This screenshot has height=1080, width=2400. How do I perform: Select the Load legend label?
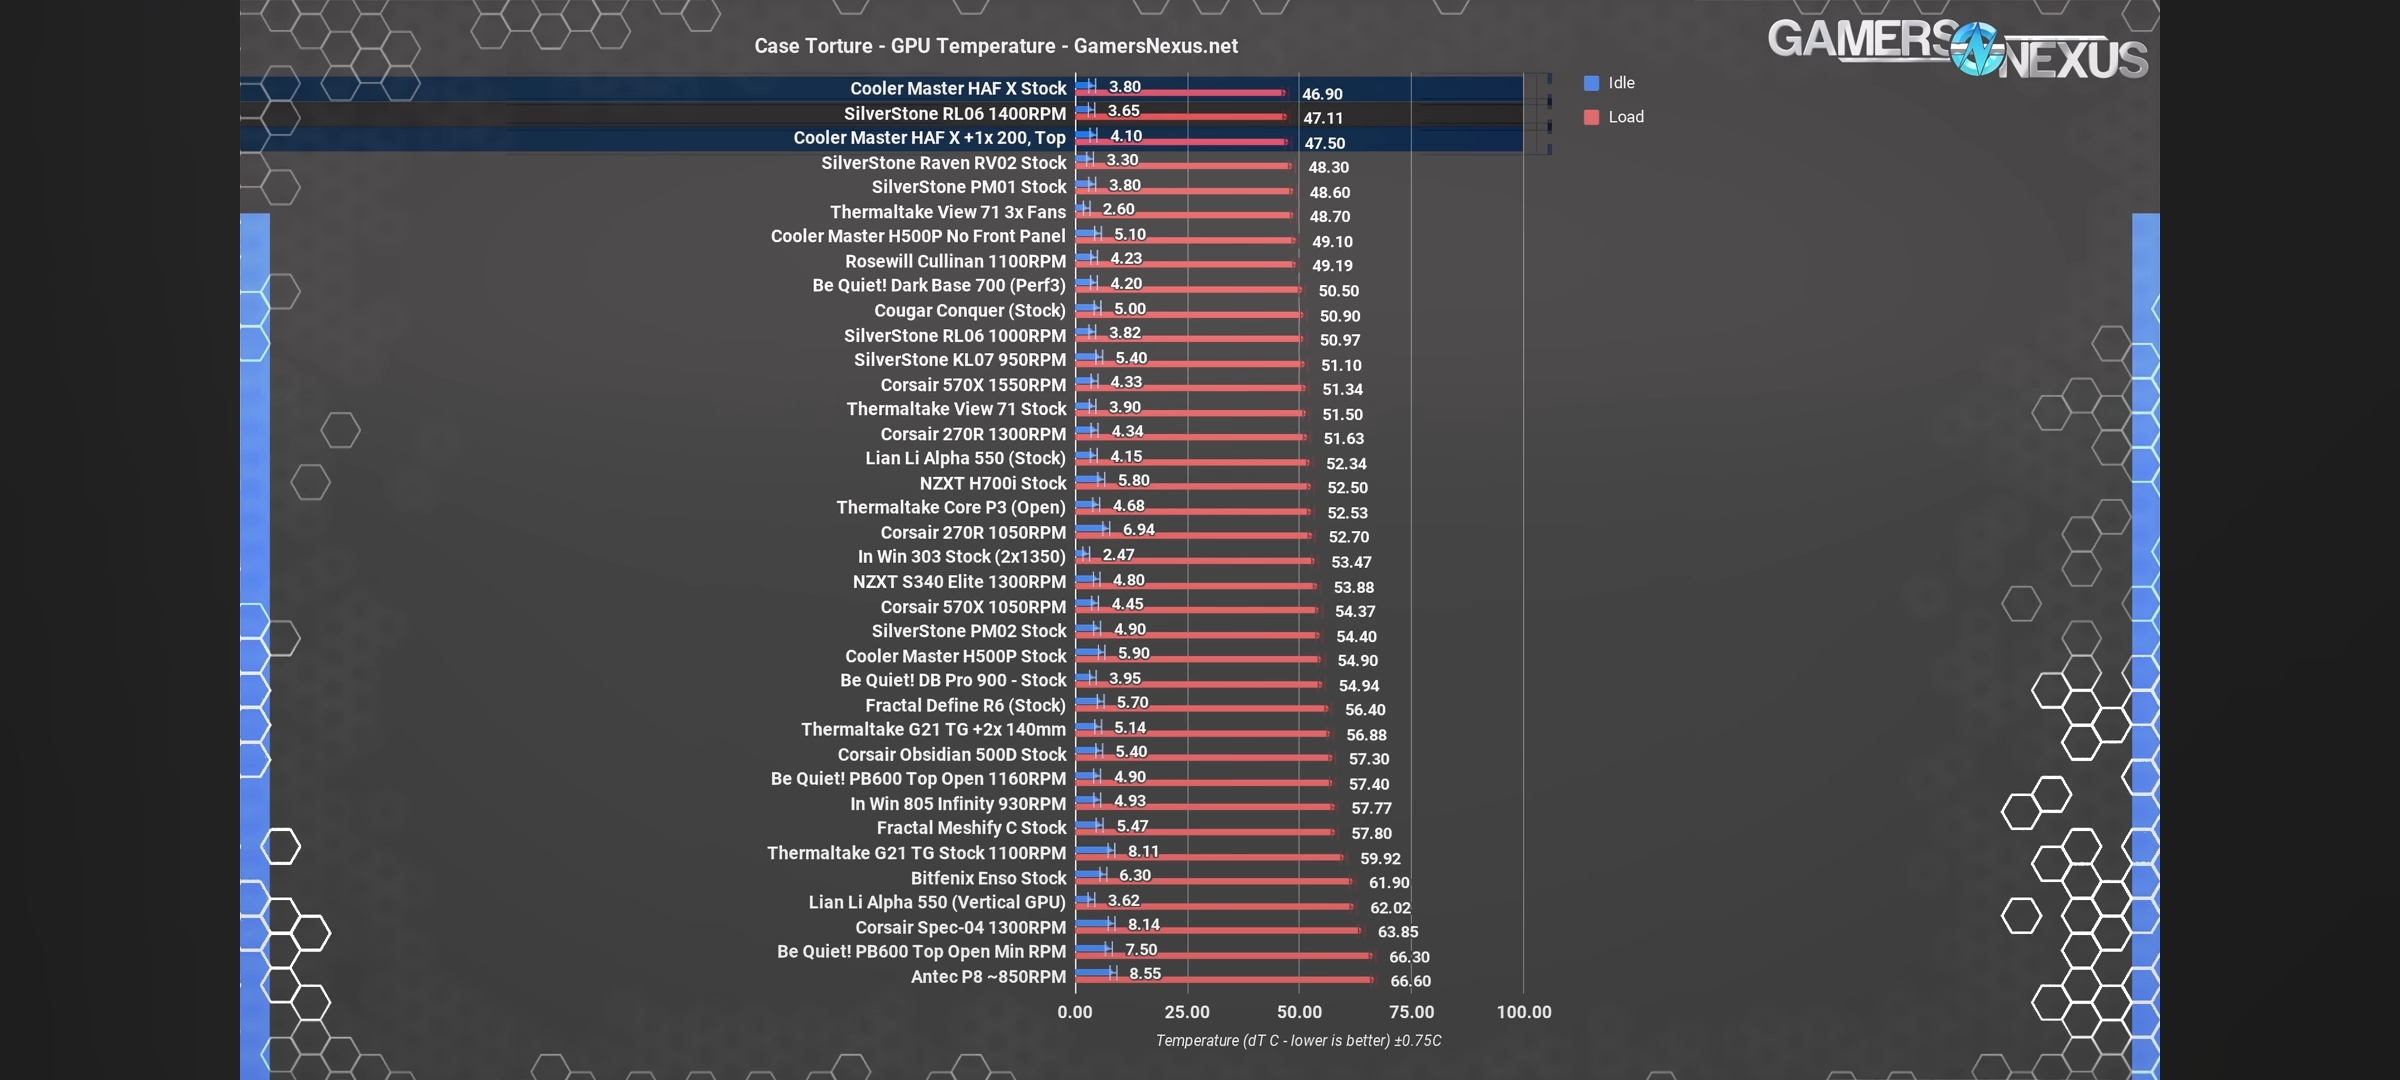coord(1626,117)
